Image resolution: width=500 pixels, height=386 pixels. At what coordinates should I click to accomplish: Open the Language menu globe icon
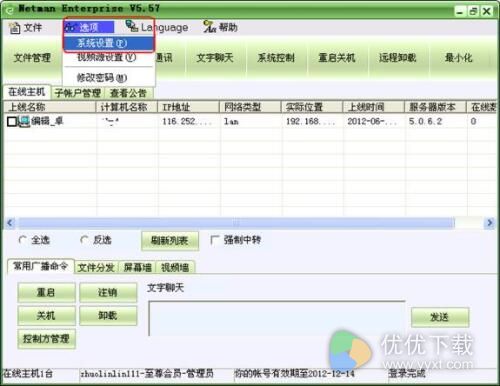click(132, 26)
